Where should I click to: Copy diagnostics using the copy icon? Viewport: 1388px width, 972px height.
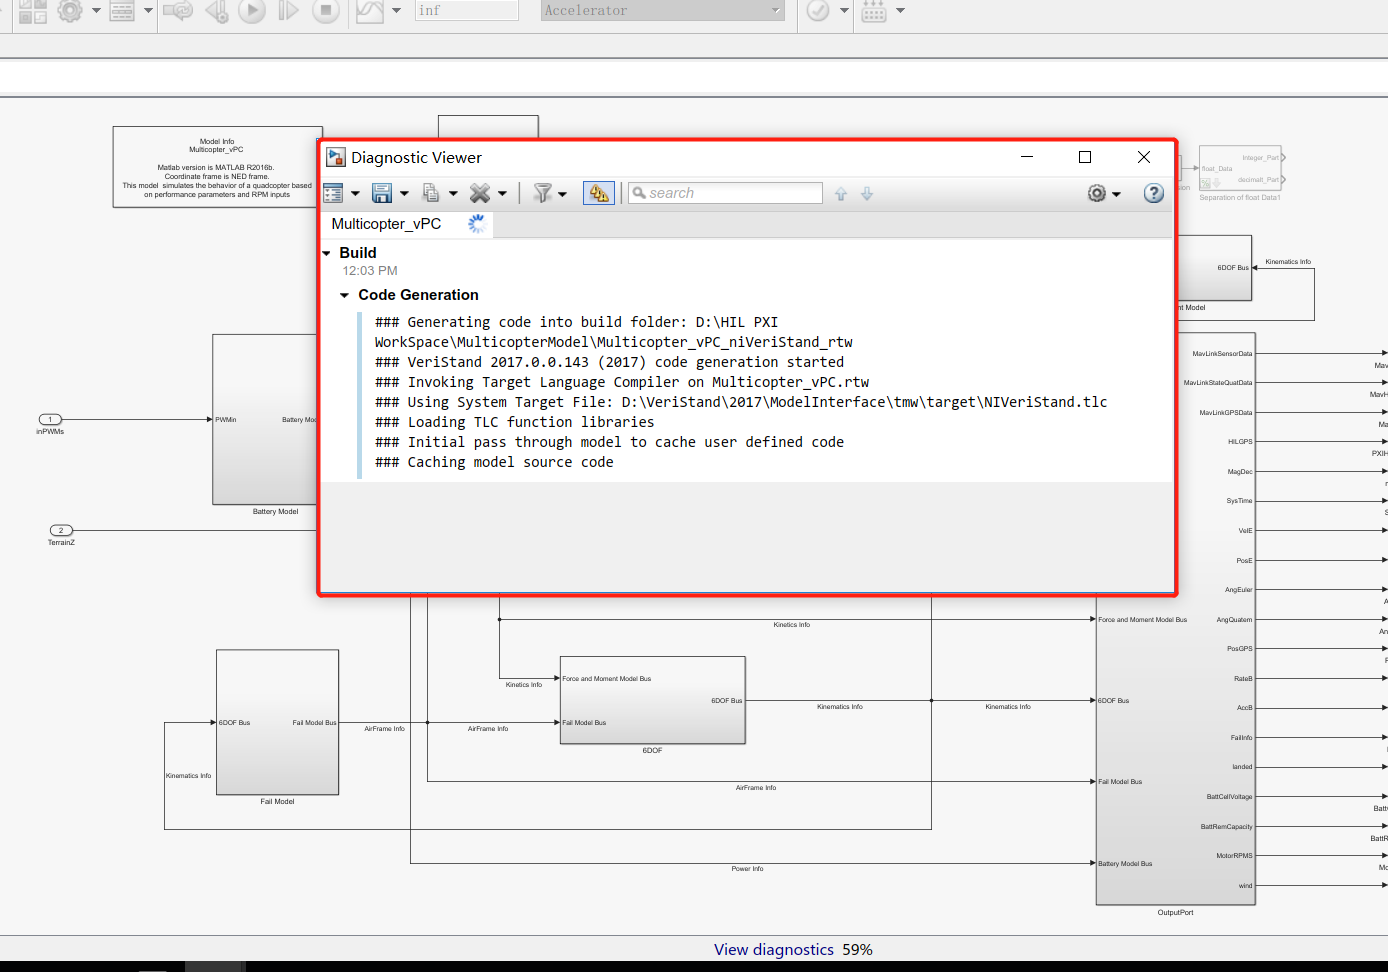430,193
